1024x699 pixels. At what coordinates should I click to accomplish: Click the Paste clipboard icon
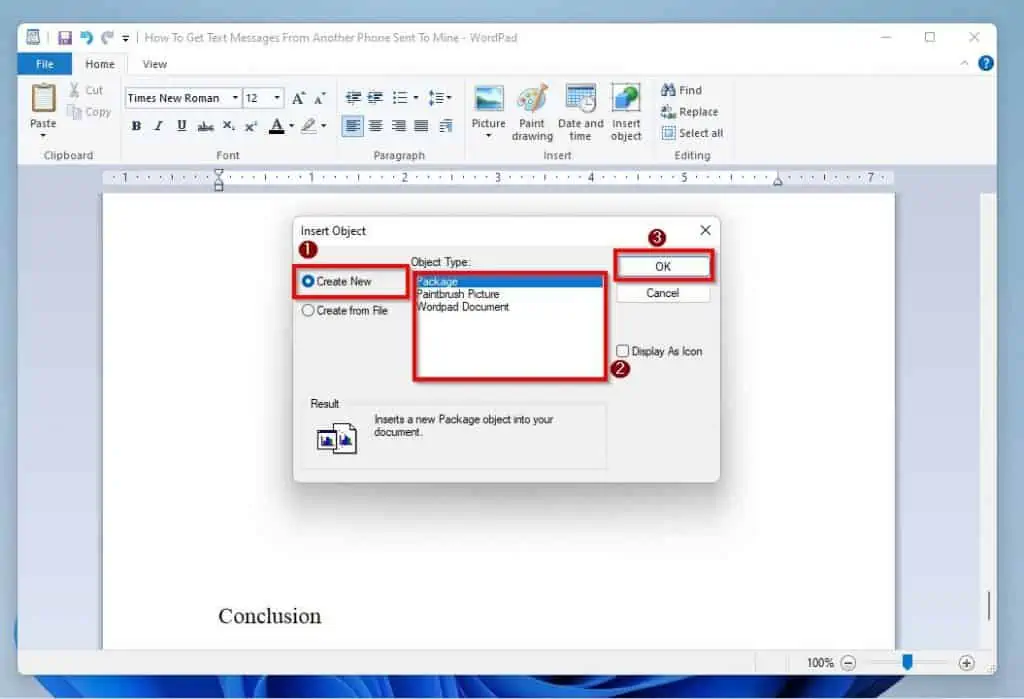coord(43,99)
